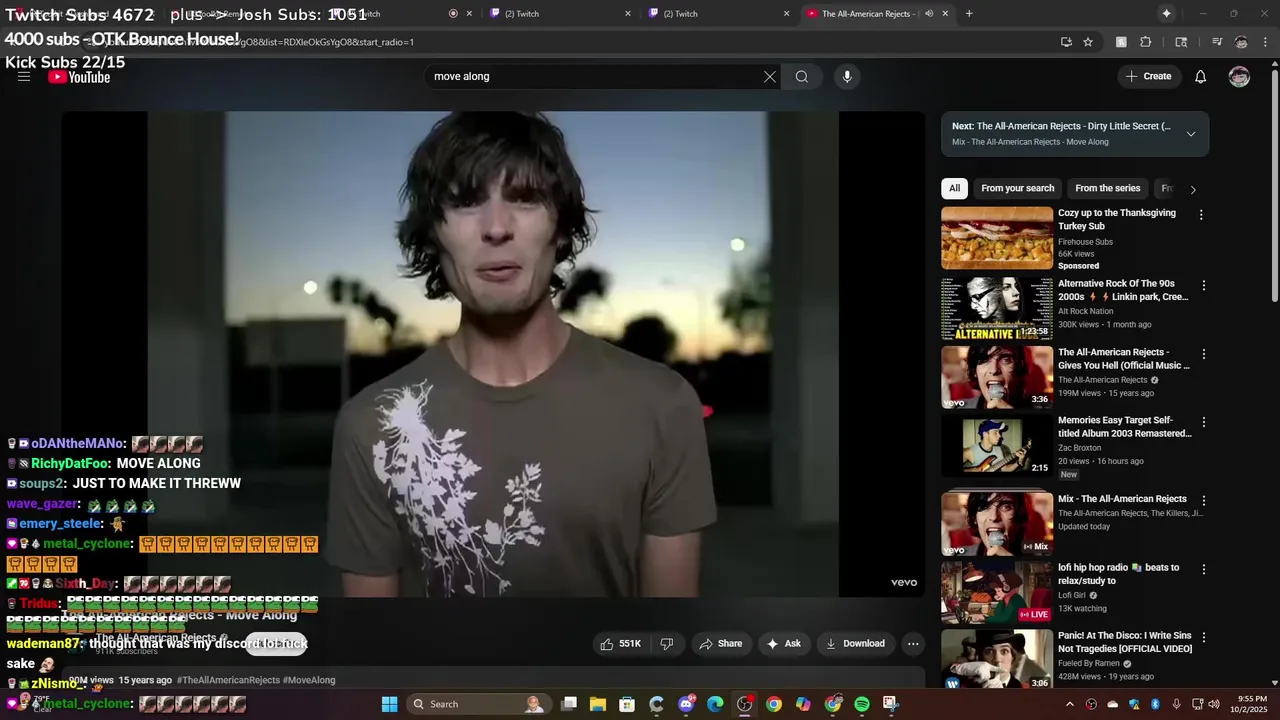
Task: Mute the All-American Rejects tab speaker icon
Action: click(929, 14)
